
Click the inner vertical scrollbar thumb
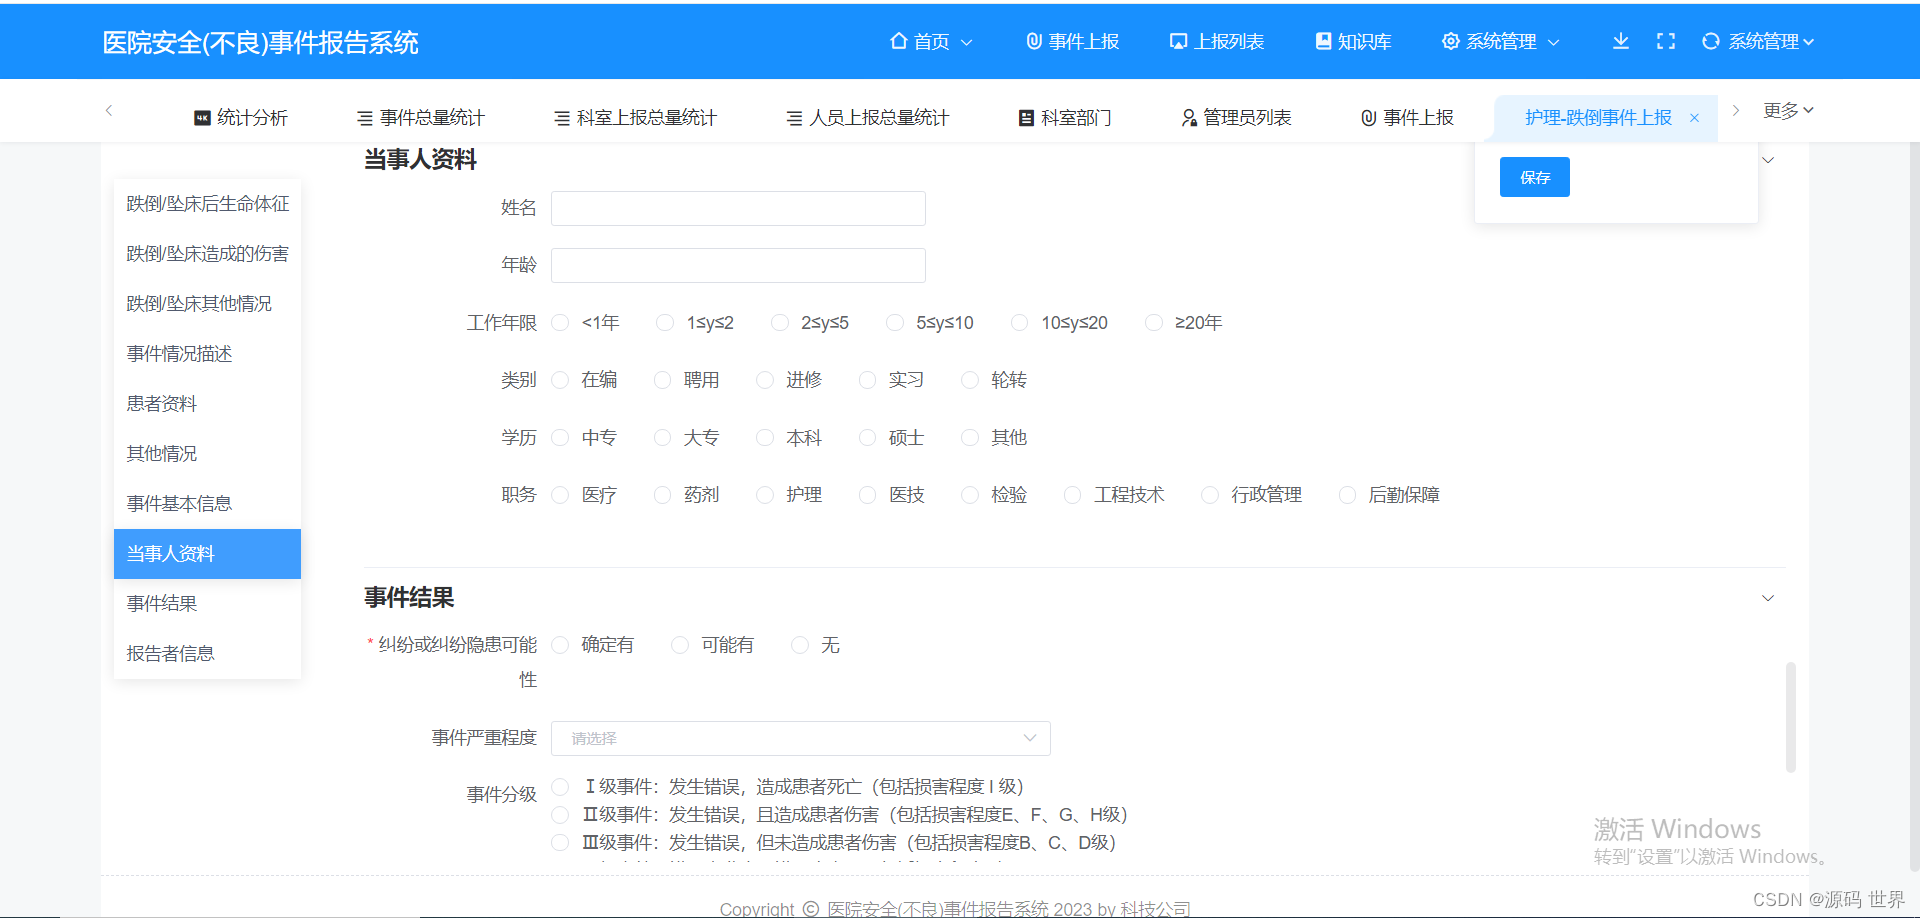(1791, 717)
